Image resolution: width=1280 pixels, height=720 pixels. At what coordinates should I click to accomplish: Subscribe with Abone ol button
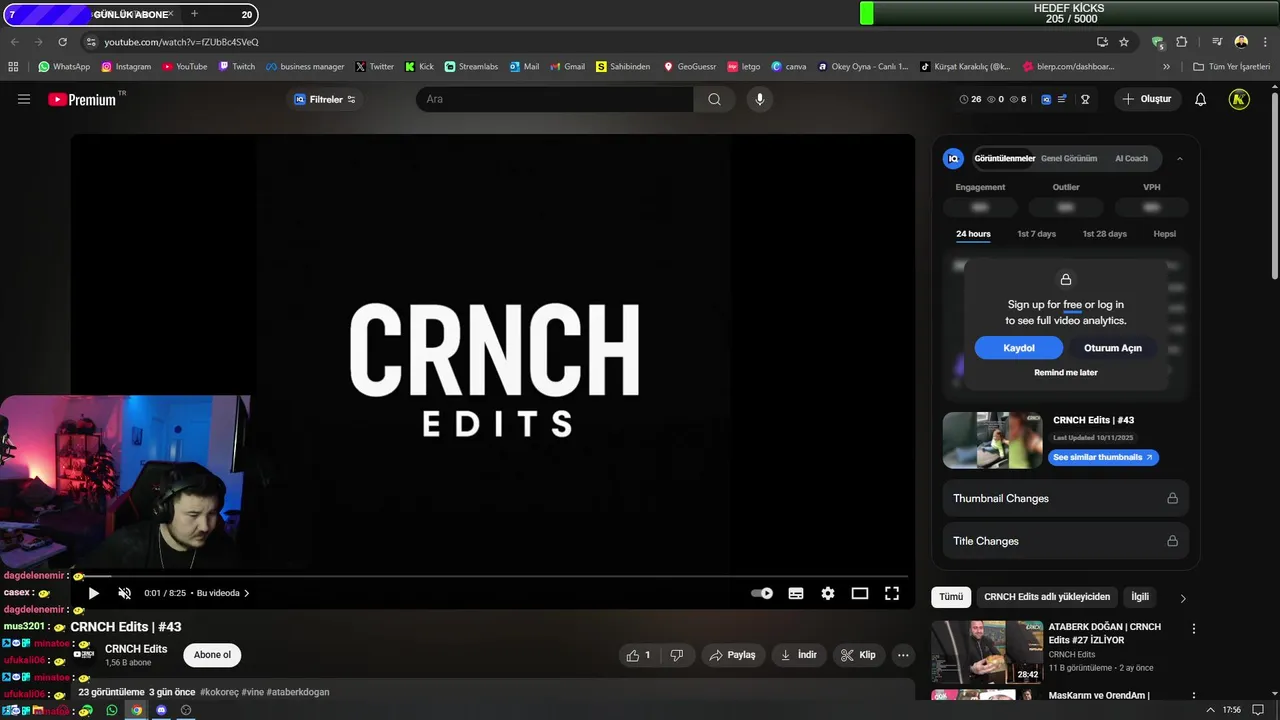pyautogui.click(x=212, y=655)
